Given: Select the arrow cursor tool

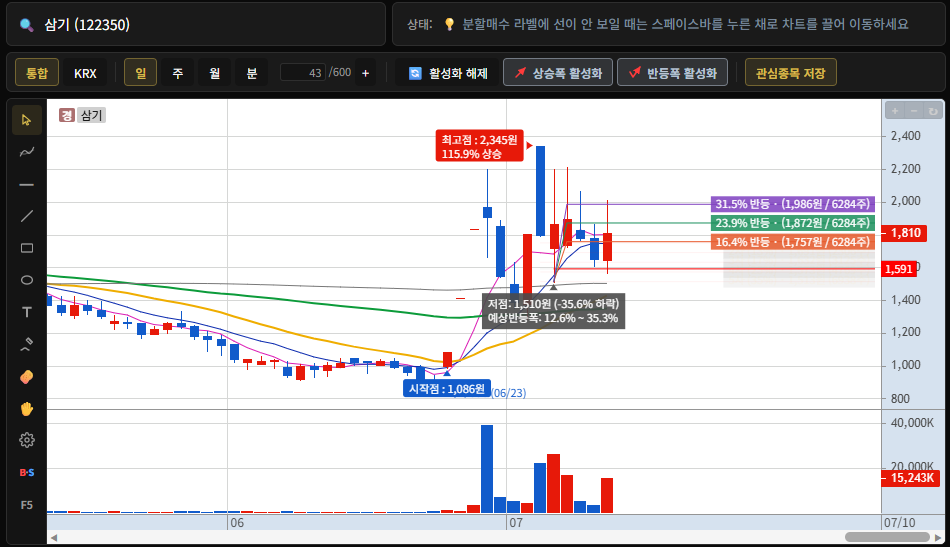Looking at the screenshot, I should coord(27,120).
